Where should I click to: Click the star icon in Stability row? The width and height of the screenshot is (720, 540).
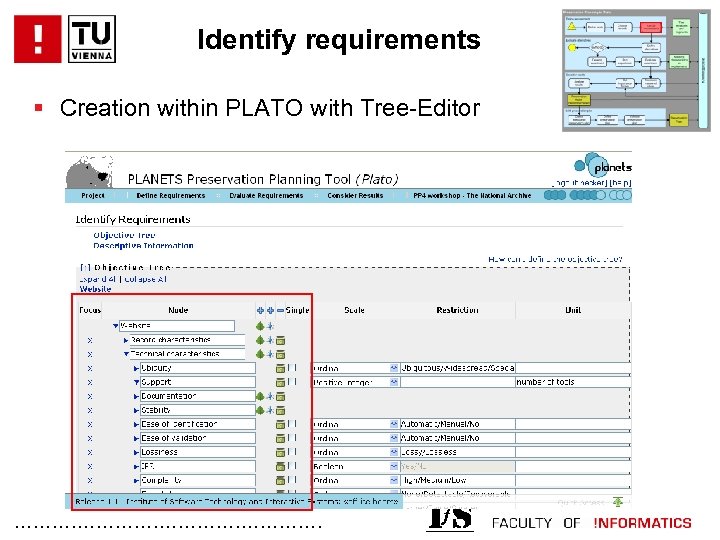point(270,410)
